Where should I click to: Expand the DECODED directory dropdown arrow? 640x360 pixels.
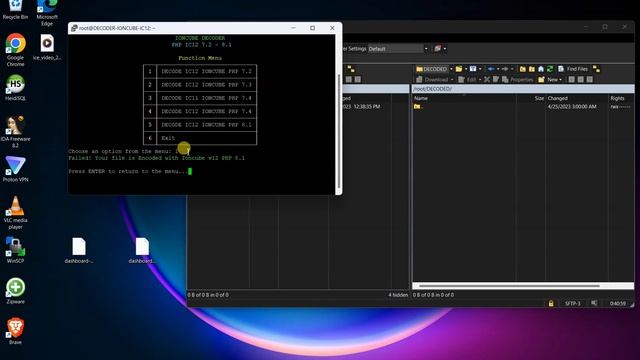[x=451, y=69]
